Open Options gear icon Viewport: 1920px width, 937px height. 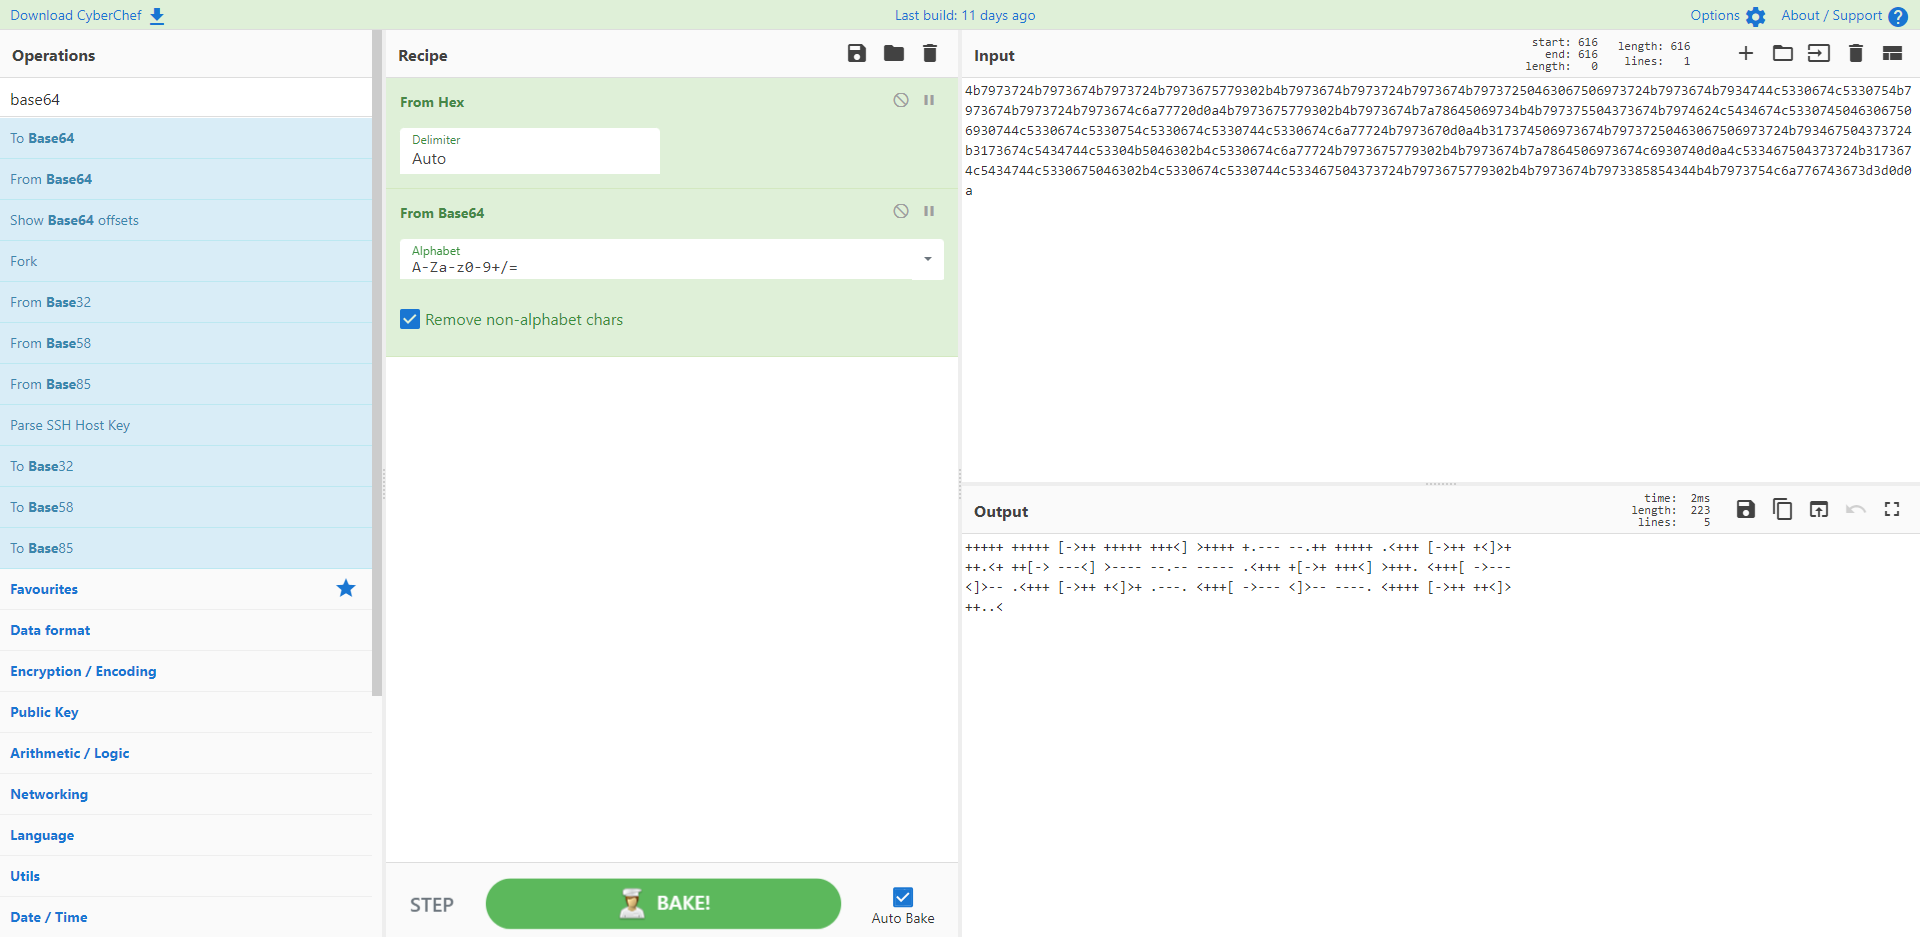pyautogui.click(x=1756, y=16)
